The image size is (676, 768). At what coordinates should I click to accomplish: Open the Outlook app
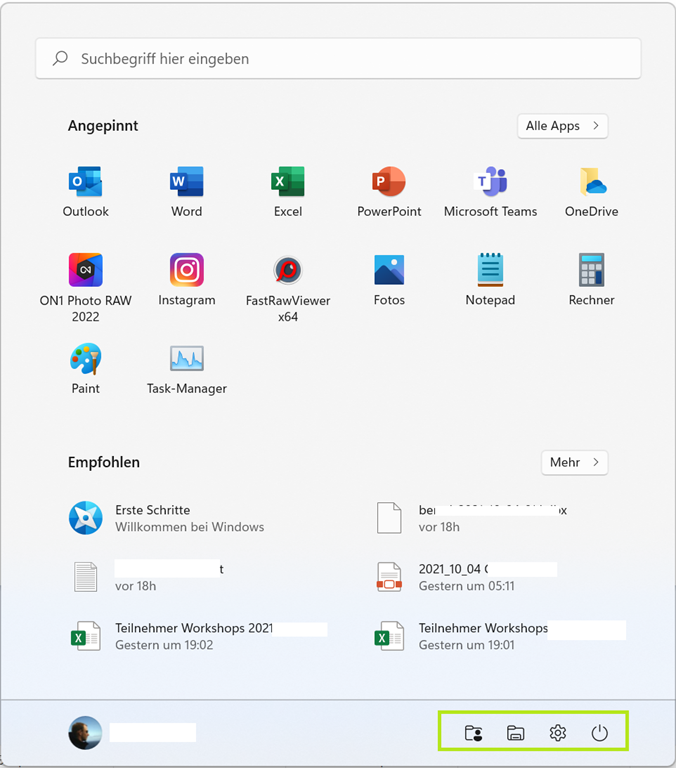tap(86, 184)
